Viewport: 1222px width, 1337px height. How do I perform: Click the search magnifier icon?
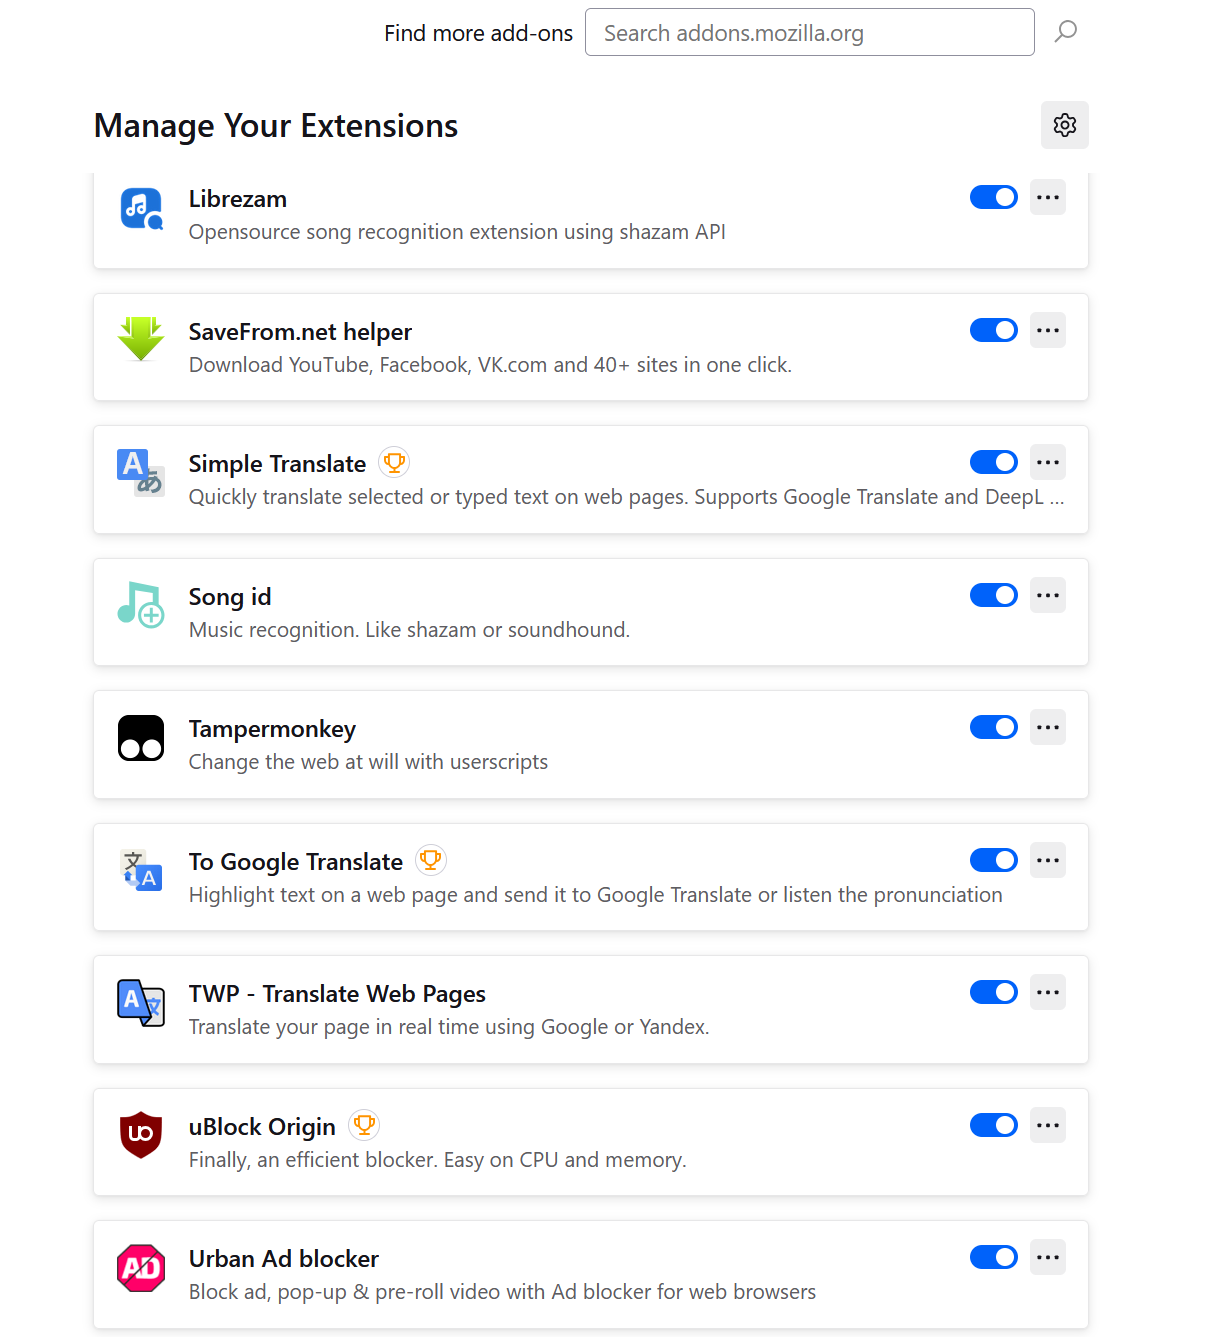1066,32
